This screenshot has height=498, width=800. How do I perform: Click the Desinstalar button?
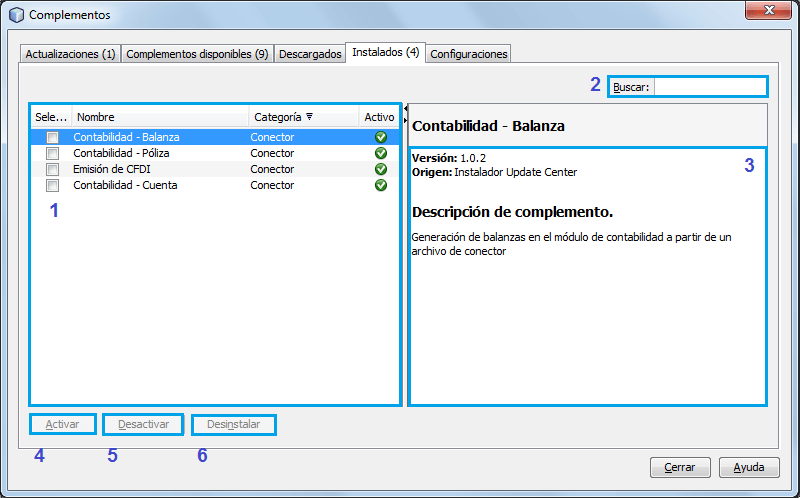coord(233,425)
